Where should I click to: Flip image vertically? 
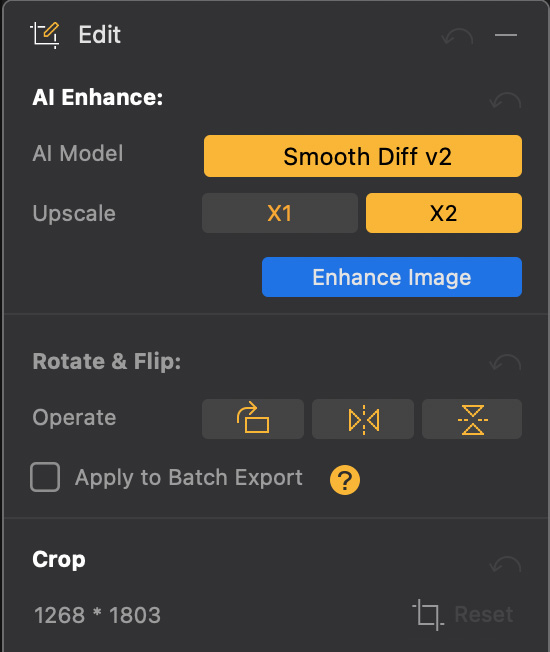pyautogui.click(x=472, y=419)
